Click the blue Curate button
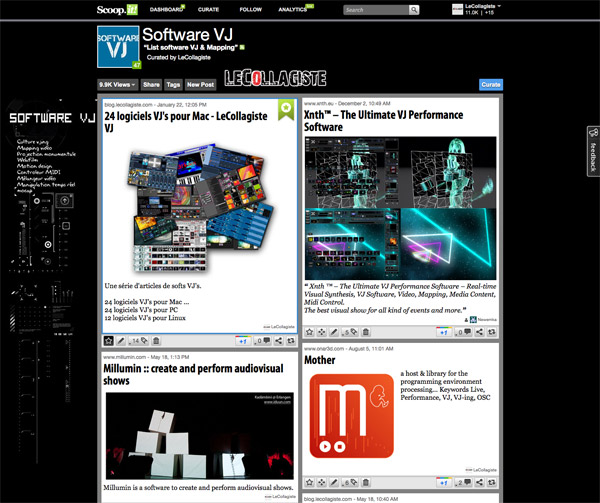 (x=491, y=85)
